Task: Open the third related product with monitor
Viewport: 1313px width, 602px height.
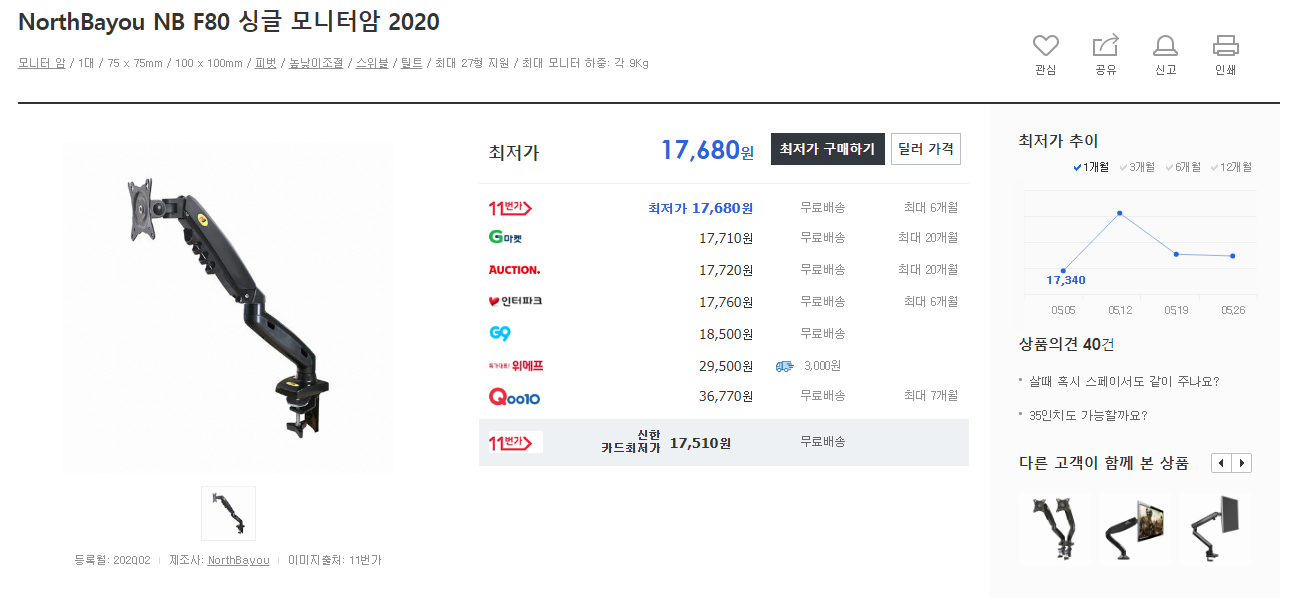Action: pyautogui.click(x=1214, y=528)
